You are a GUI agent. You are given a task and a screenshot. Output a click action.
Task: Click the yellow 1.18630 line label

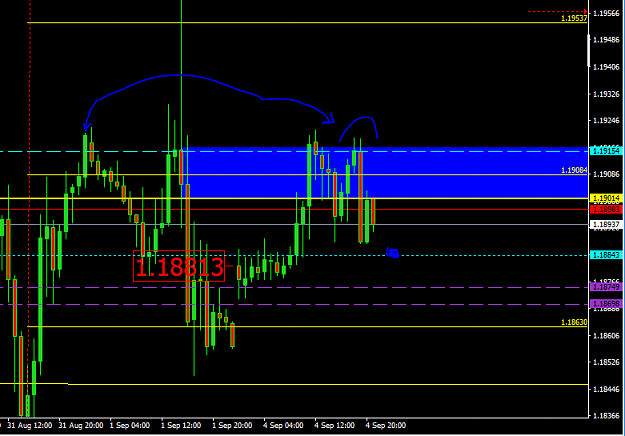[574, 322]
